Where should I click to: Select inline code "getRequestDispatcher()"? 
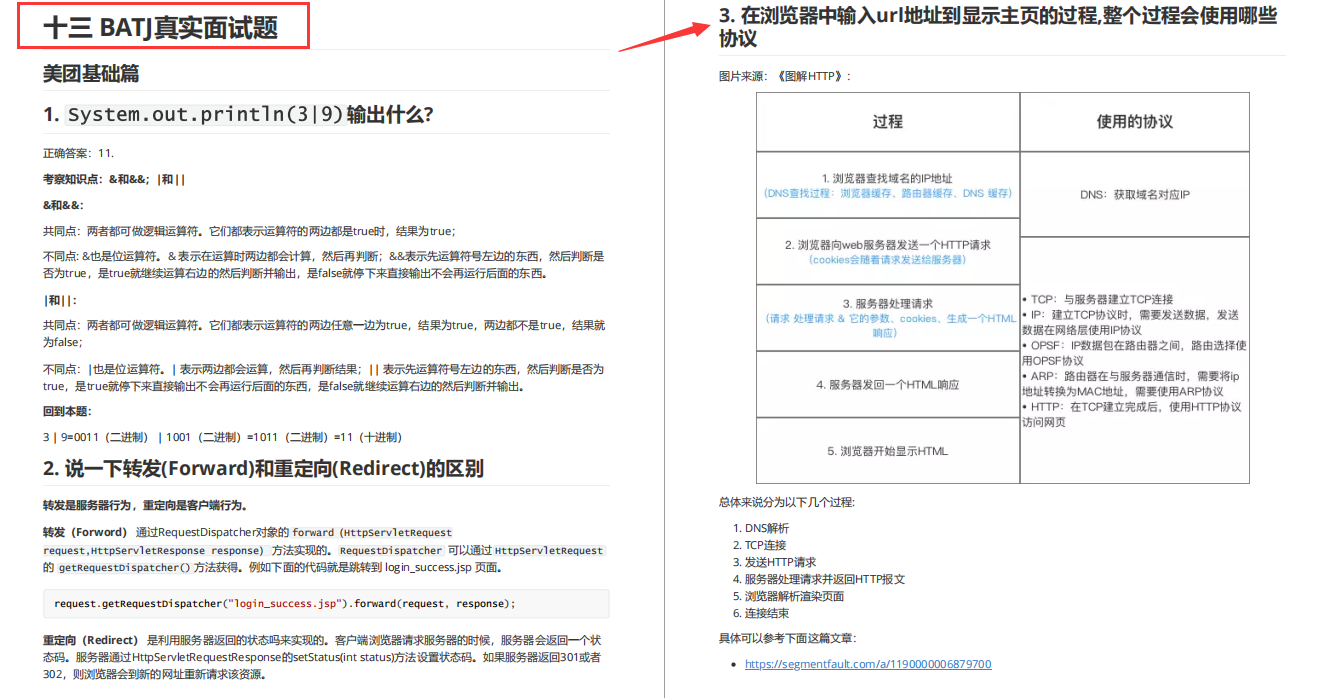(x=124, y=567)
